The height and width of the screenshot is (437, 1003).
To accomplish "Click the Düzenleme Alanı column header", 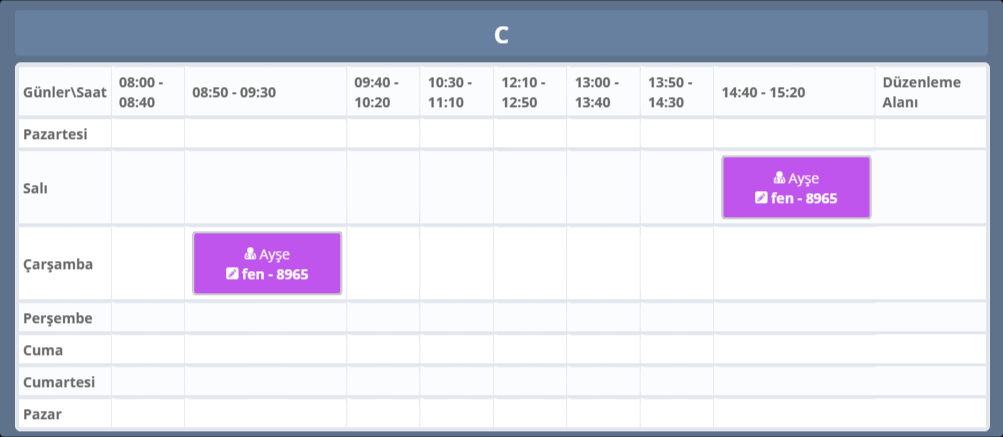I will tap(930, 92).
